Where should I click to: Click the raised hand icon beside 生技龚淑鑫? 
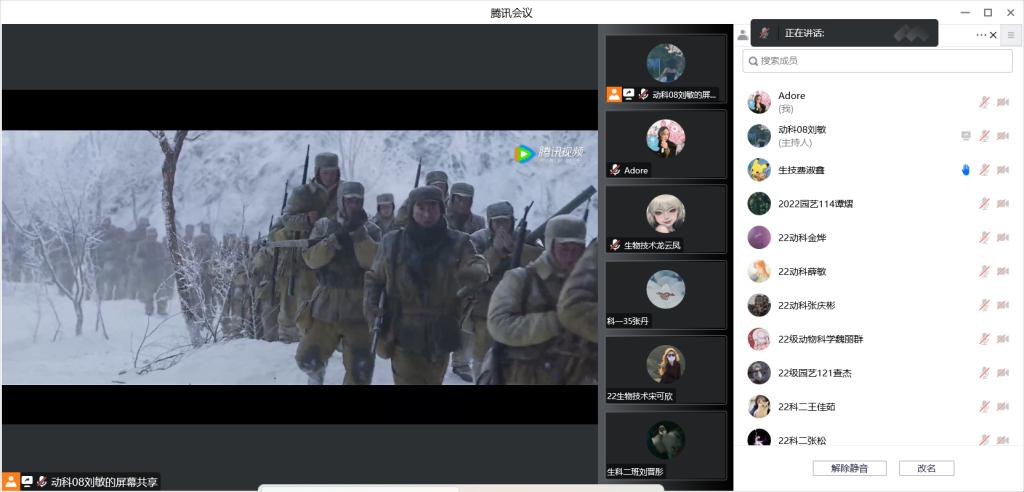click(x=966, y=170)
